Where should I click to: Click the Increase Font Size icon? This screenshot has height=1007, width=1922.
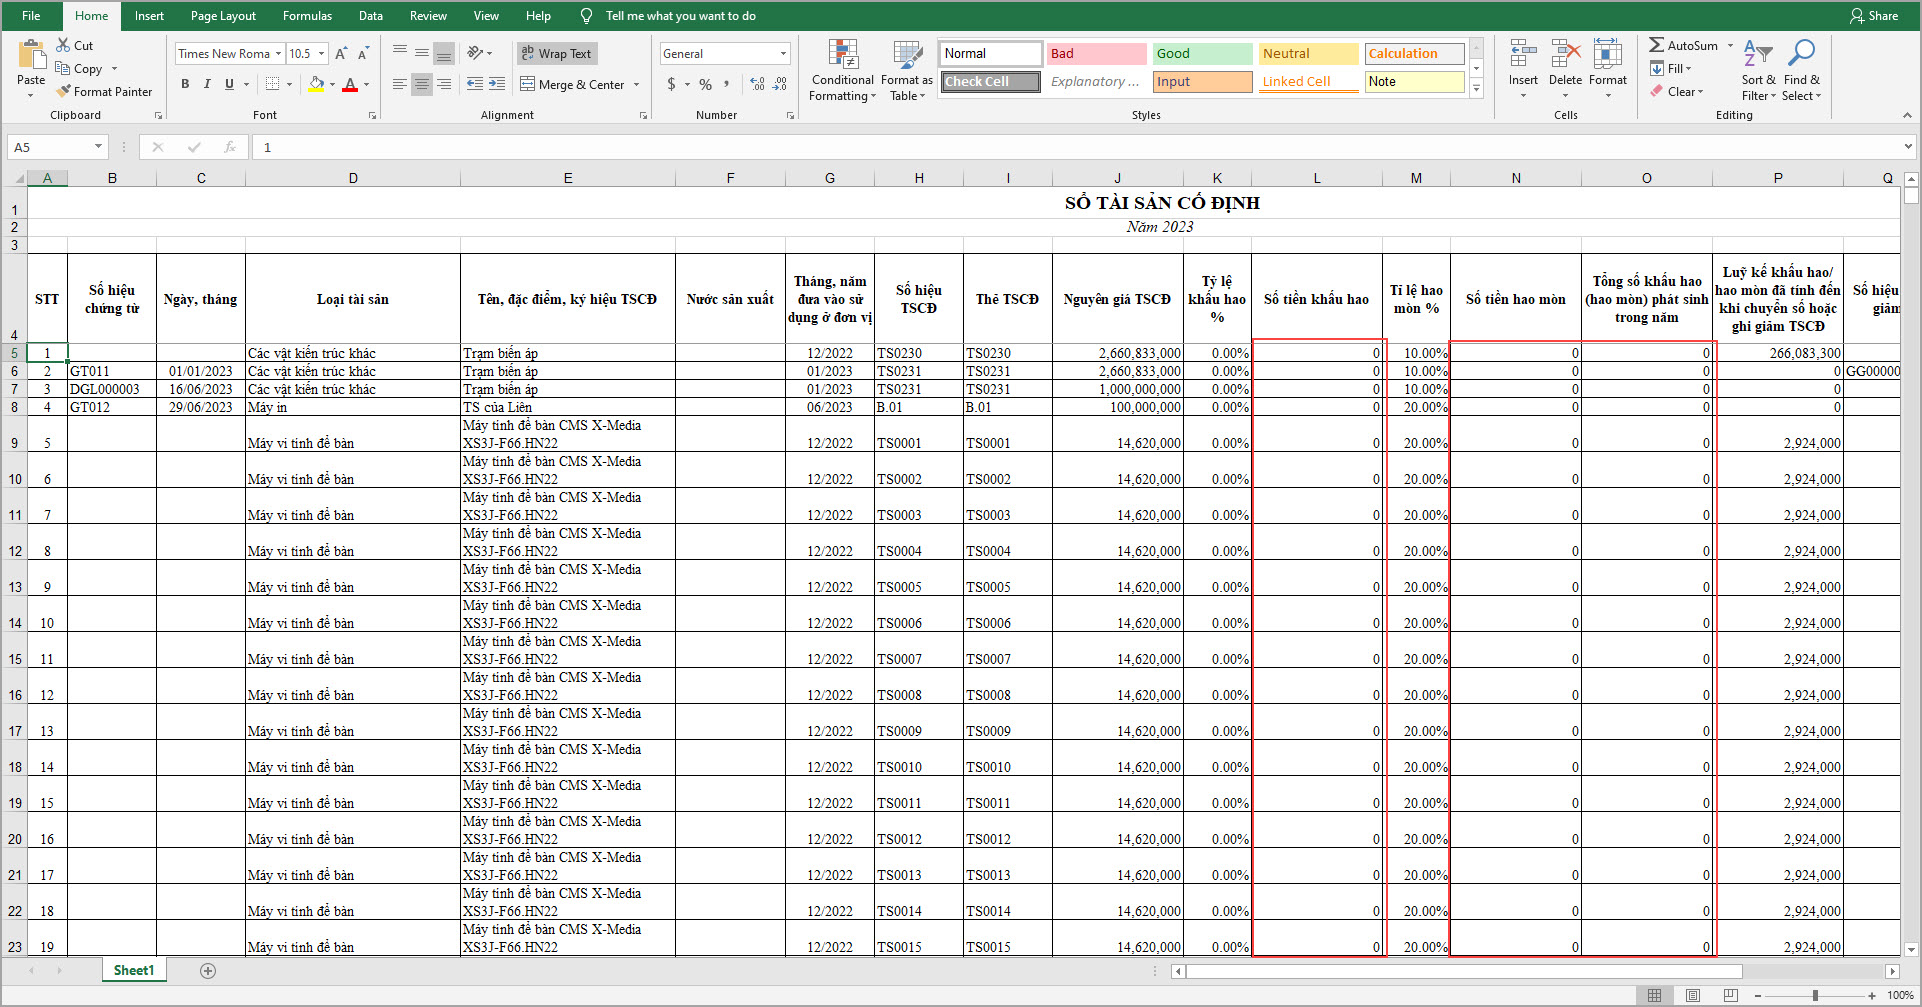click(x=341, y=54)
